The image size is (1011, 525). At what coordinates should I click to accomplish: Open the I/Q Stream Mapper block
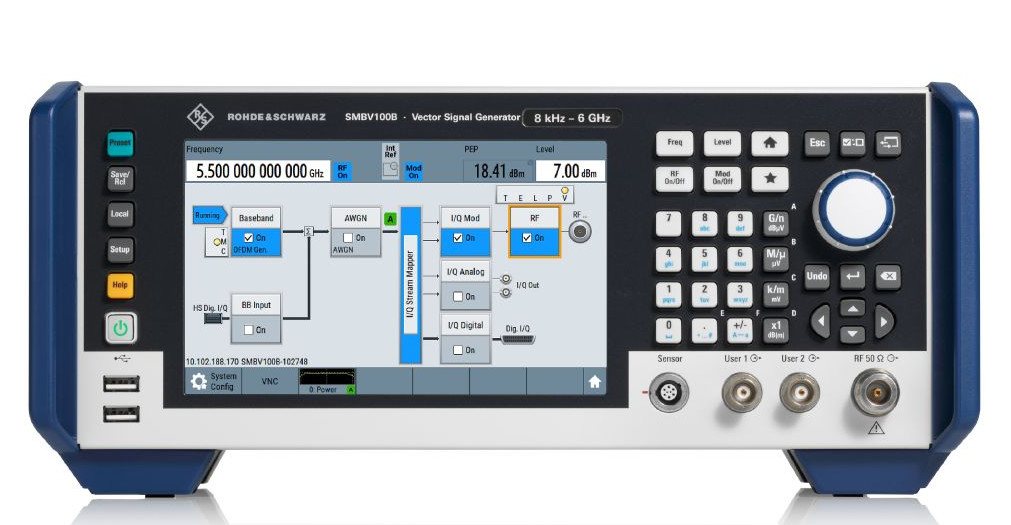409,286
